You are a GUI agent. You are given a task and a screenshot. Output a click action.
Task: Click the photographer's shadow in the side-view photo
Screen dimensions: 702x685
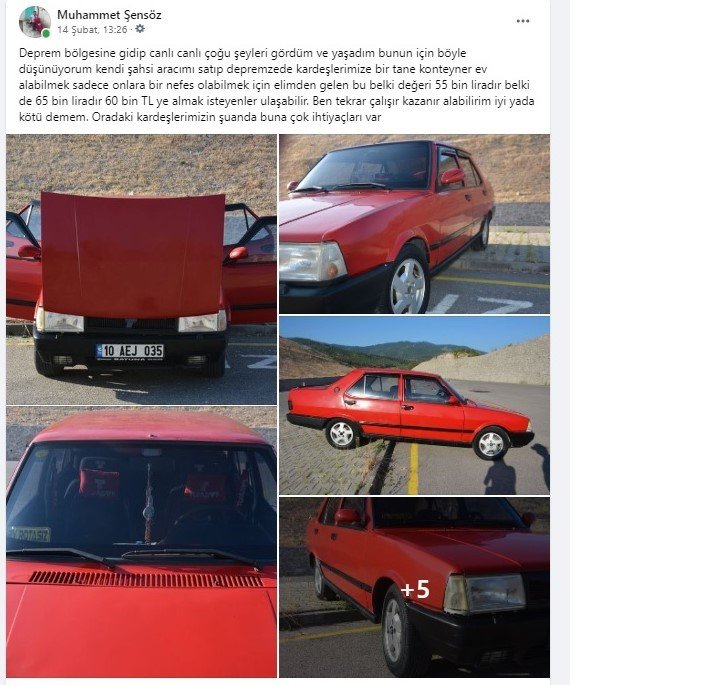[500, 475]
